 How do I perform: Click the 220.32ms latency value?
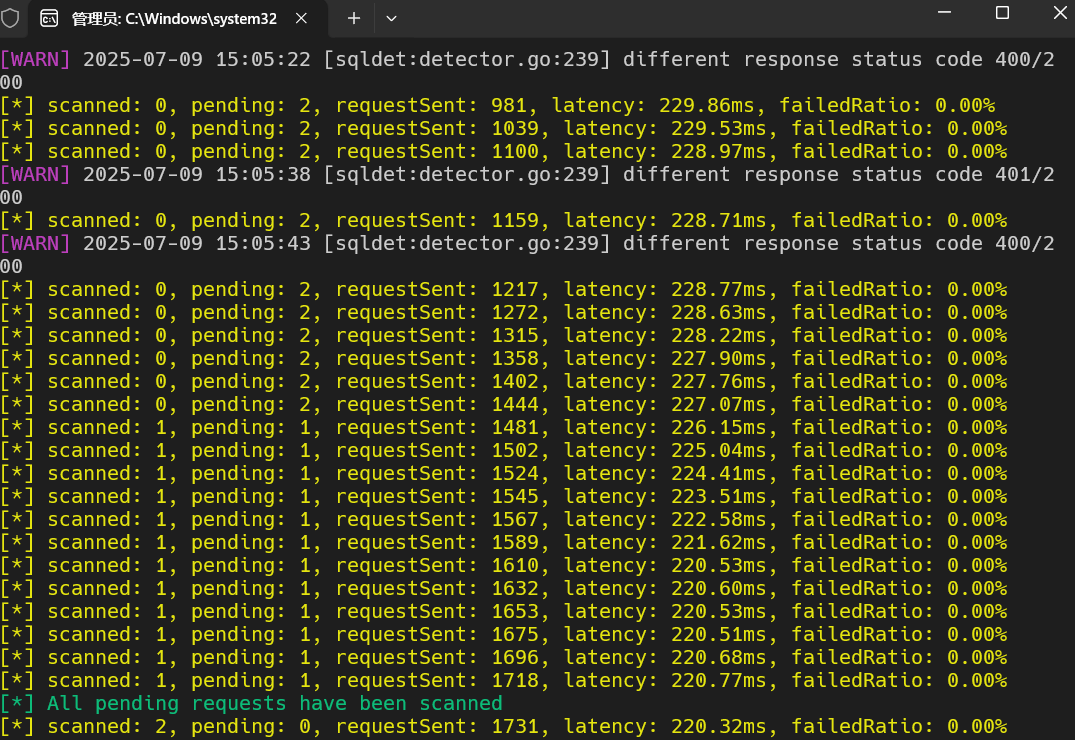point(718,726)
